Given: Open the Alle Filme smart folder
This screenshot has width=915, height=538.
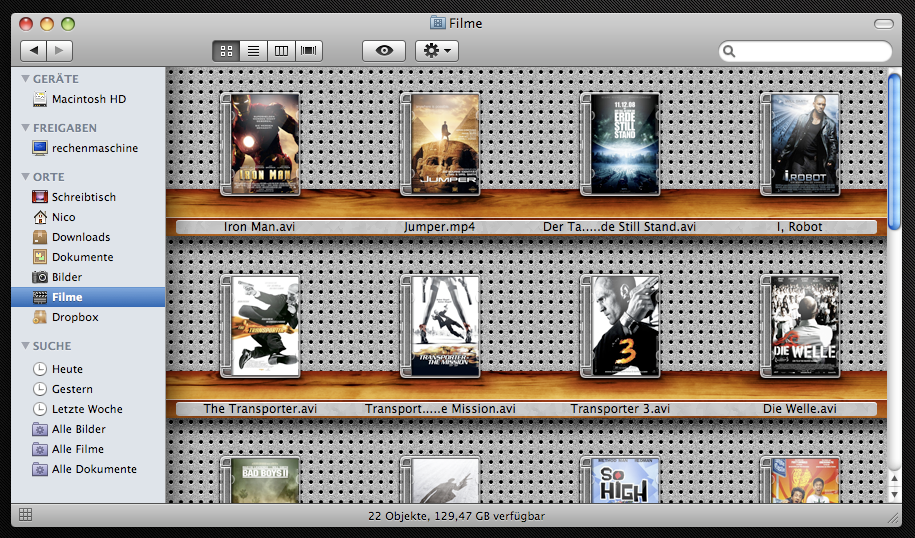Looking at the screenshot, I should (x=88, y=449).
